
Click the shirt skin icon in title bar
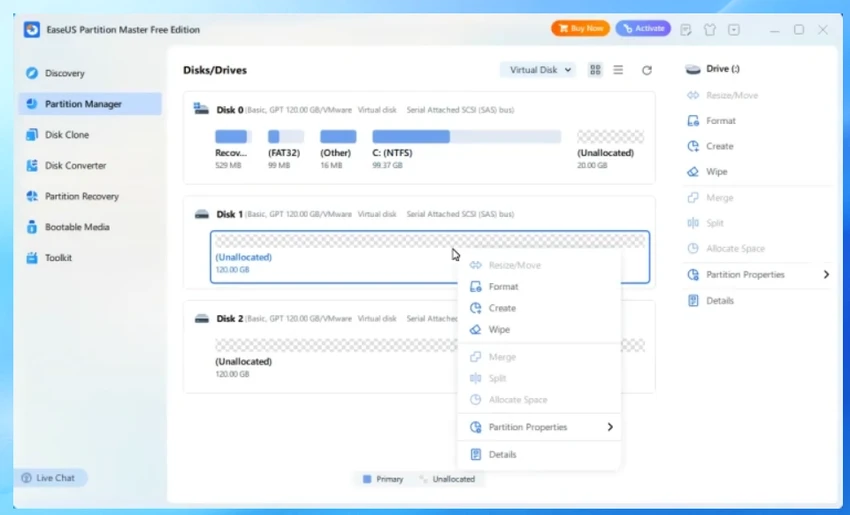(710, 30)
